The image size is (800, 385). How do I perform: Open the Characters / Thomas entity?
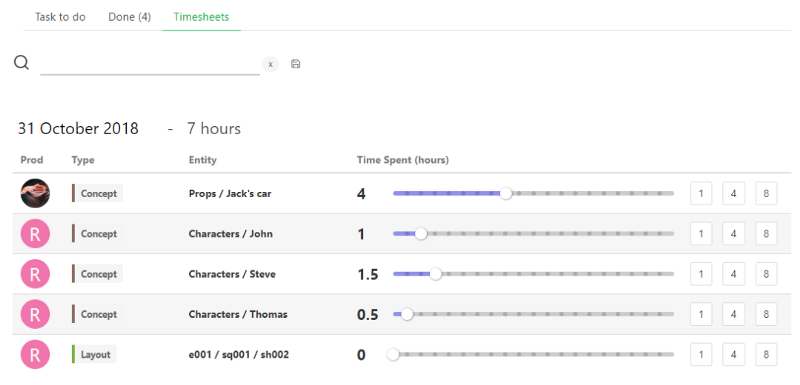tap(238, 314)
